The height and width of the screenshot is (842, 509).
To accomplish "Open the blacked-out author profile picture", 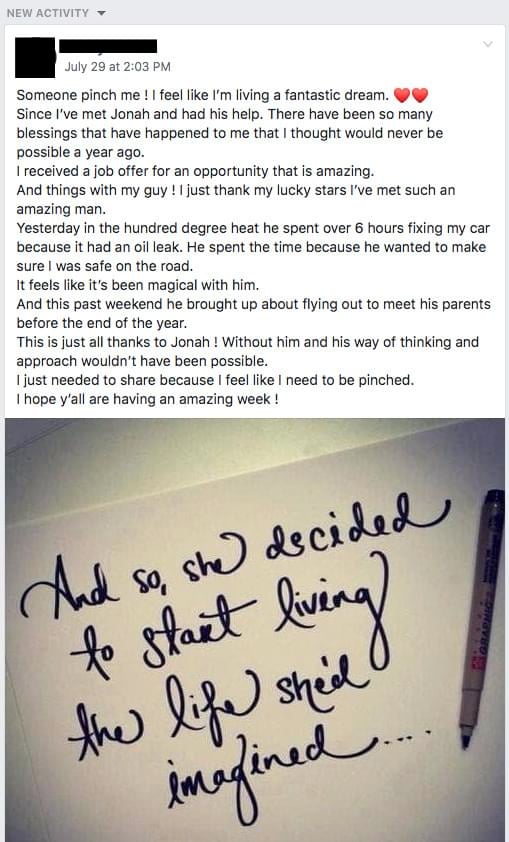I will pyautogui.click(x=35, y=57).
